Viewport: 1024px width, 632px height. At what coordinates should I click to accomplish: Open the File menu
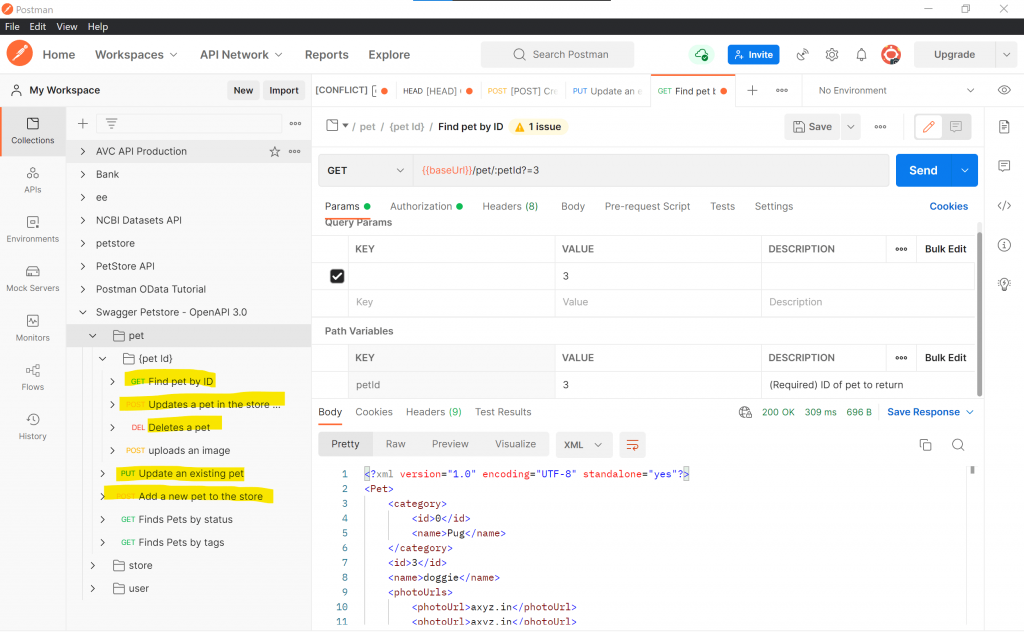pyautogui.click(x=12, y=27)
